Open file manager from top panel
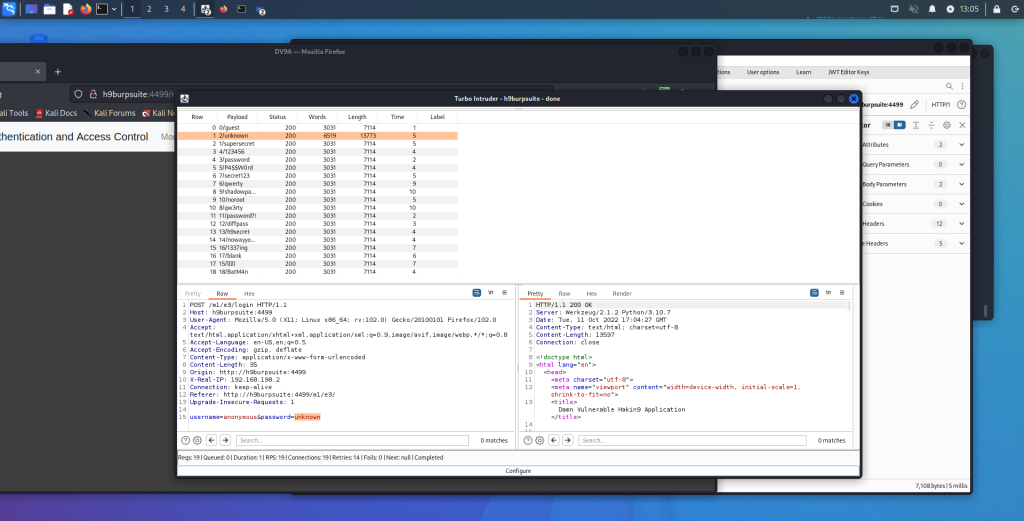 point(49,9)
